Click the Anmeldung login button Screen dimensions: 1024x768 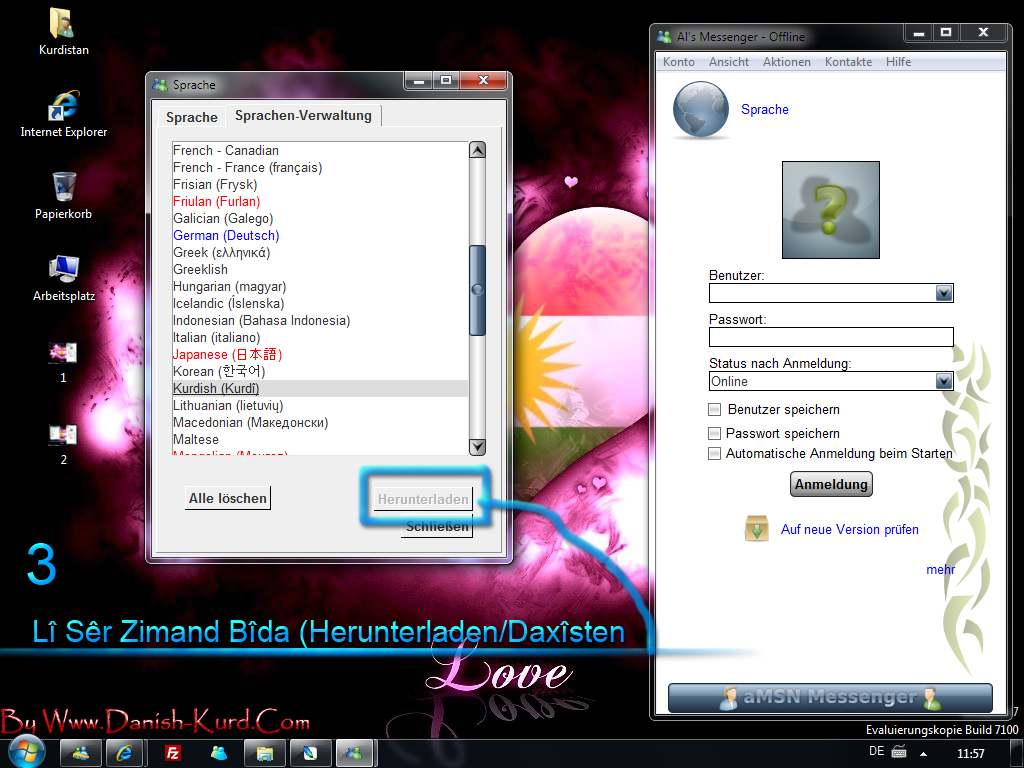tap(831, 484)
